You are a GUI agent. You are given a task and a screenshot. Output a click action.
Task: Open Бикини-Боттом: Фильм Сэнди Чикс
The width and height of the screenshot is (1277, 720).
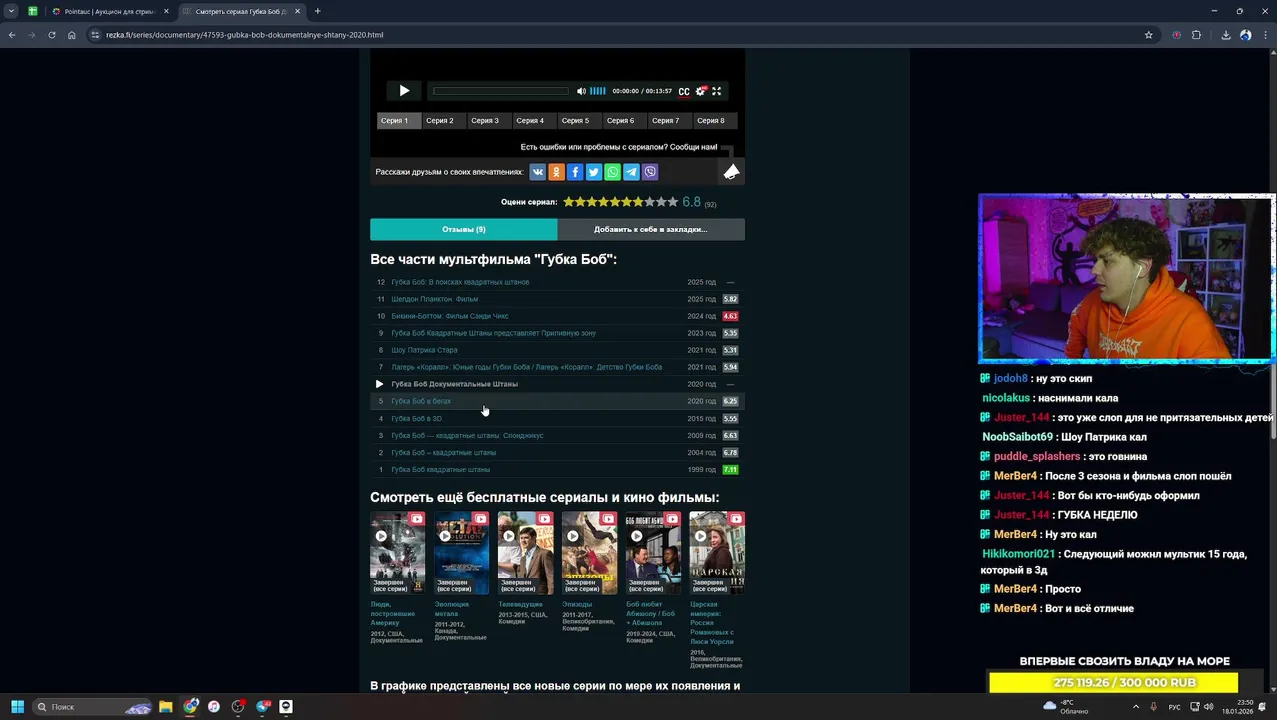point(450,316)
